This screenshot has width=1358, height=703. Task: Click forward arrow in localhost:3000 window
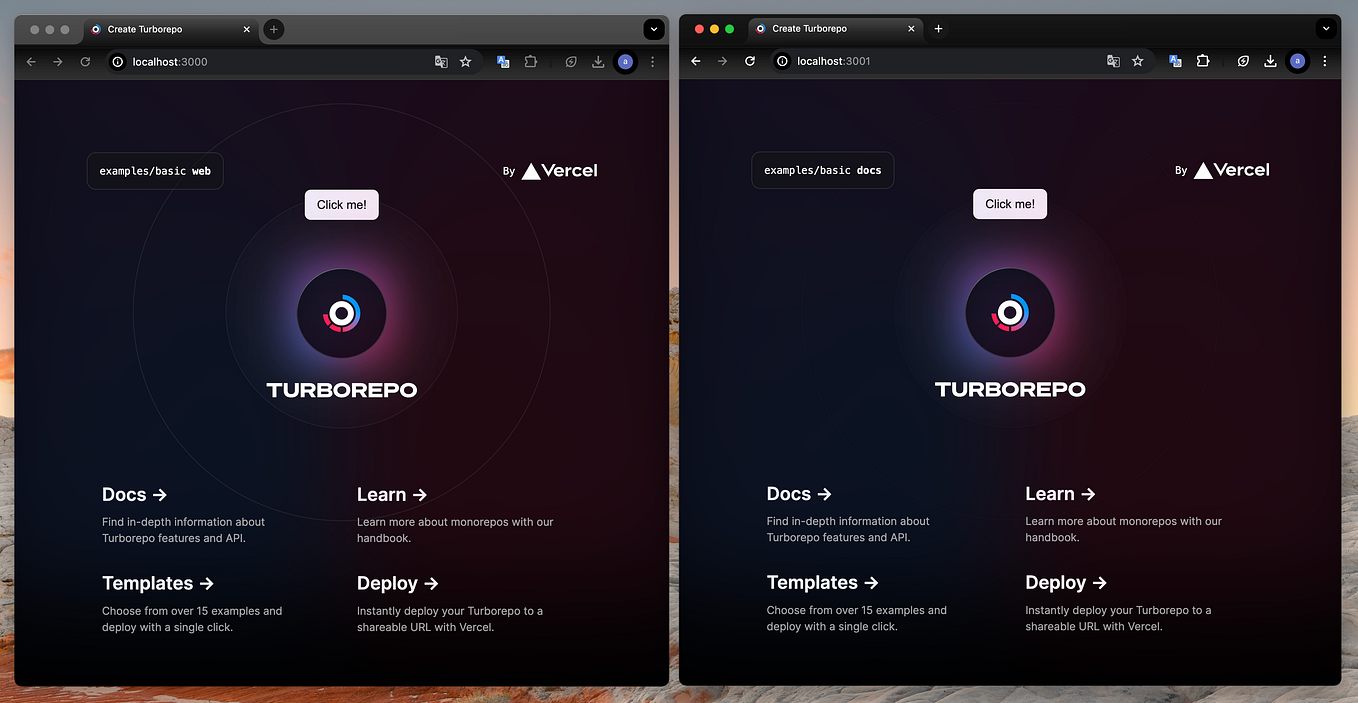coord(58,62)
